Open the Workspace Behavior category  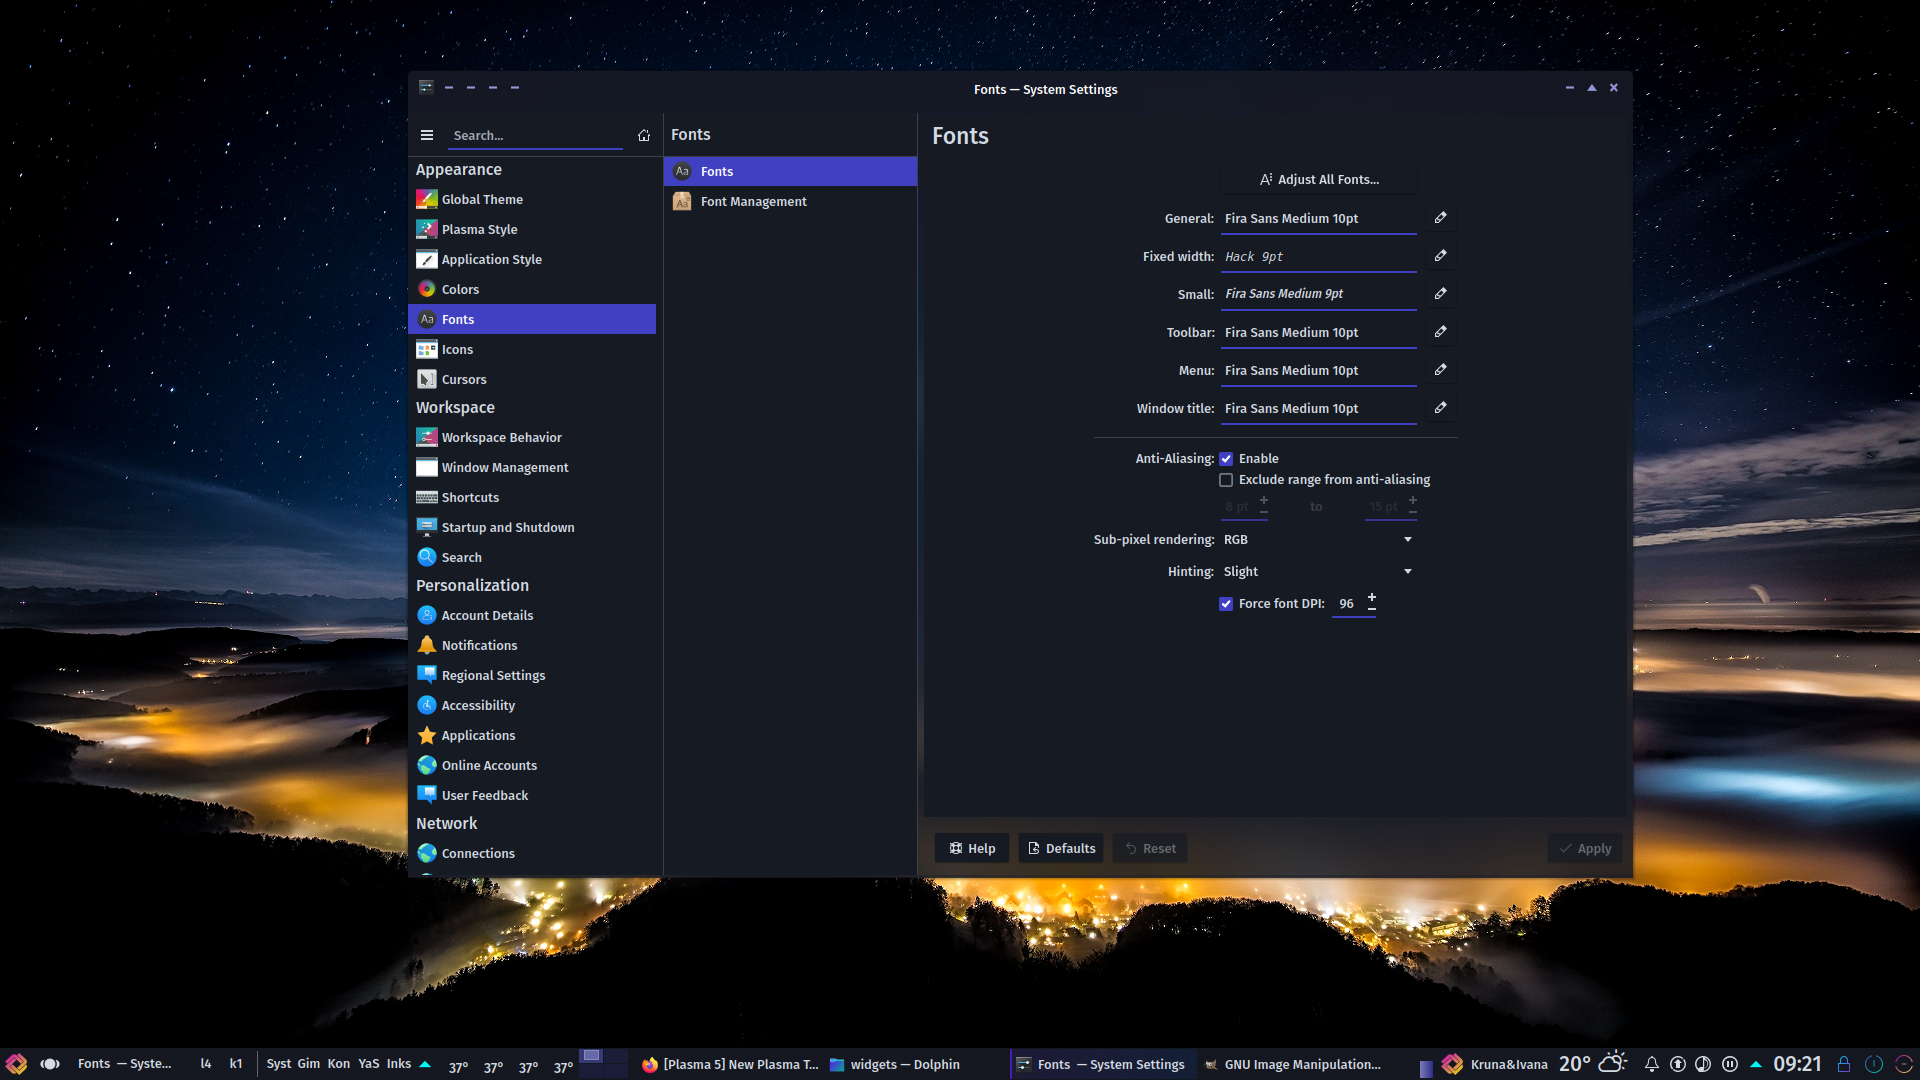[x=532, y=438]
